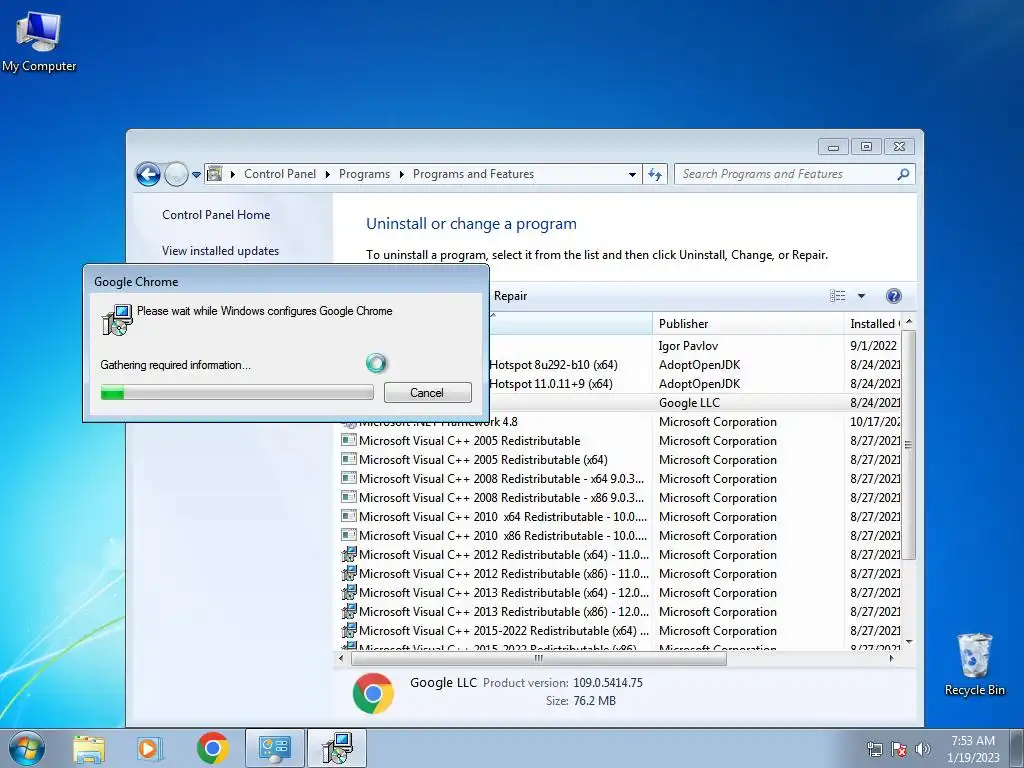Click the Control Panel icon in address bar
The height and width of the screenshot is (768, 1024).
214,174
